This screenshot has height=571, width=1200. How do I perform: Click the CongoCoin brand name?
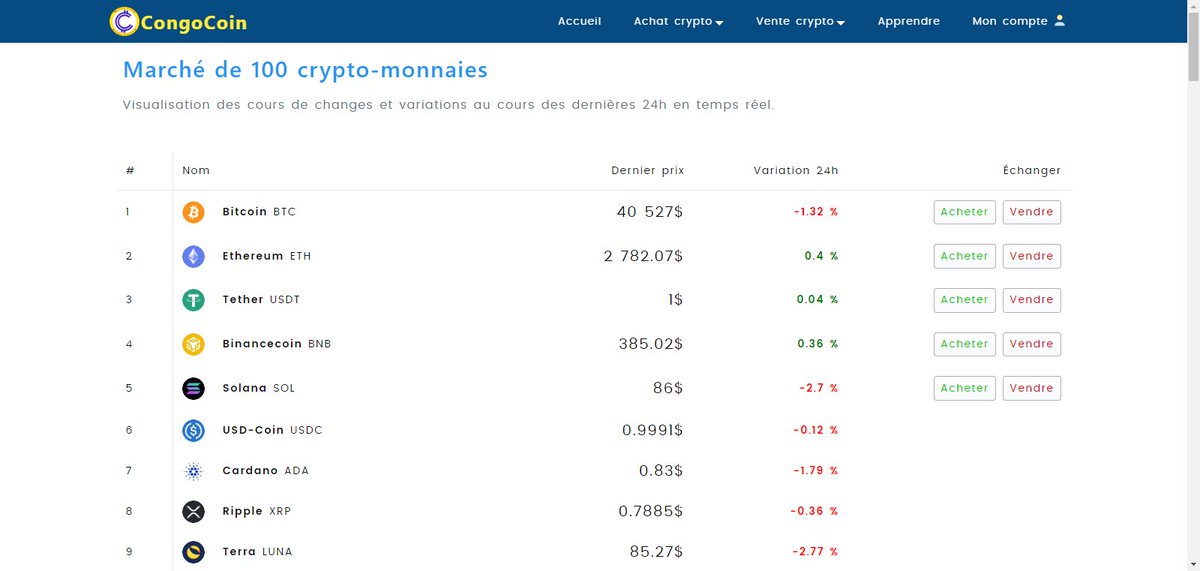point(194,22)
